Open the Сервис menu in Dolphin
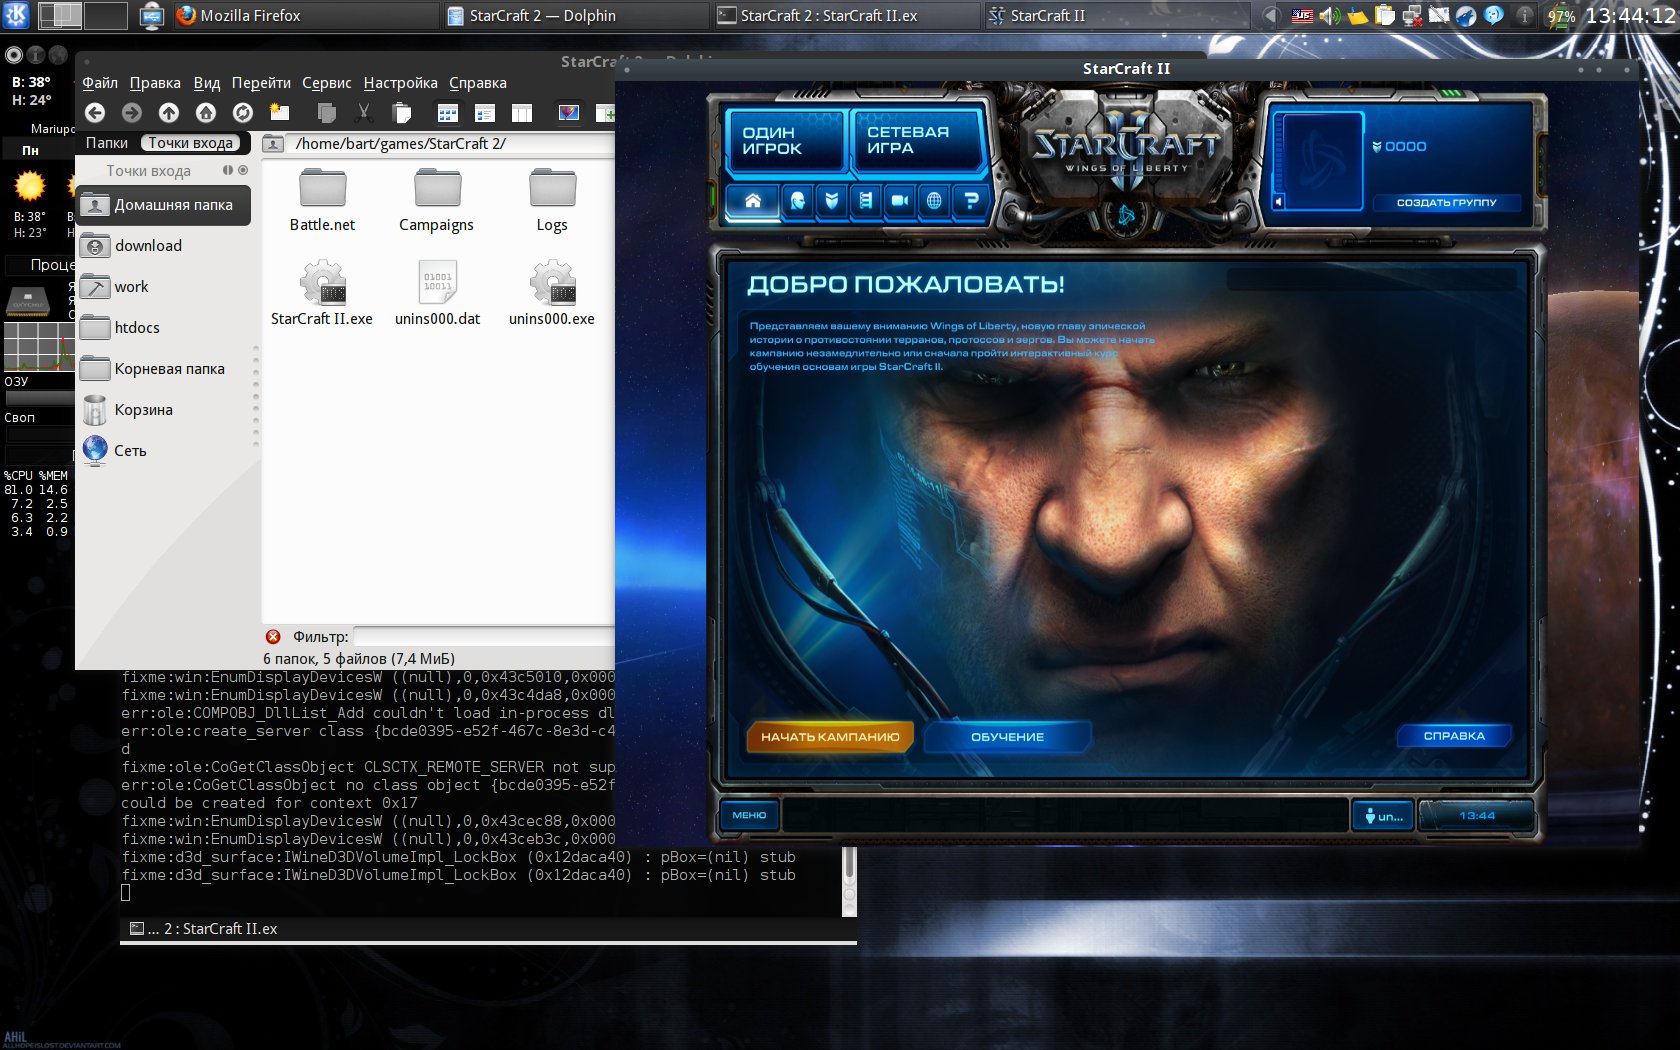This screenshot has width=1680, height=1050. [x=327, y=83]
